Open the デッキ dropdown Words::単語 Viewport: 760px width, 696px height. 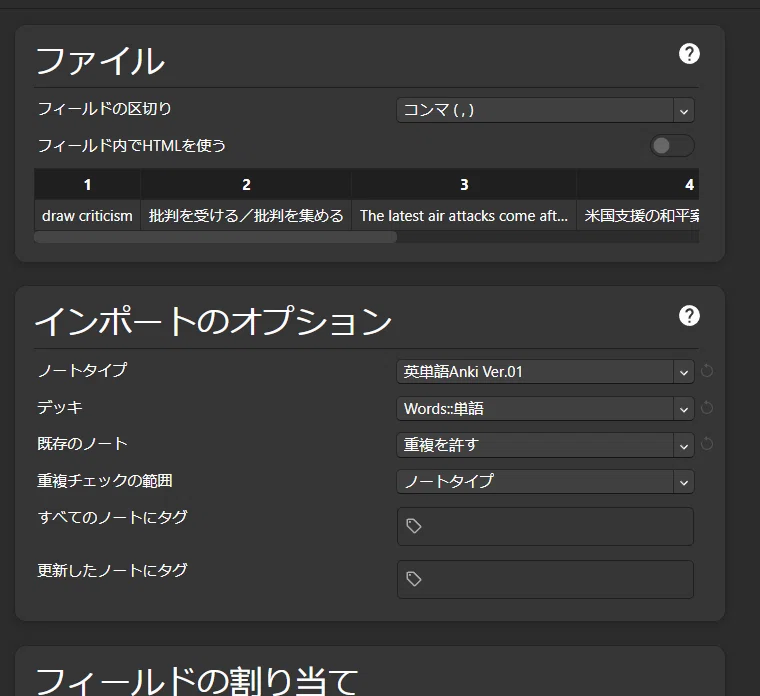(x=545, y=409)
